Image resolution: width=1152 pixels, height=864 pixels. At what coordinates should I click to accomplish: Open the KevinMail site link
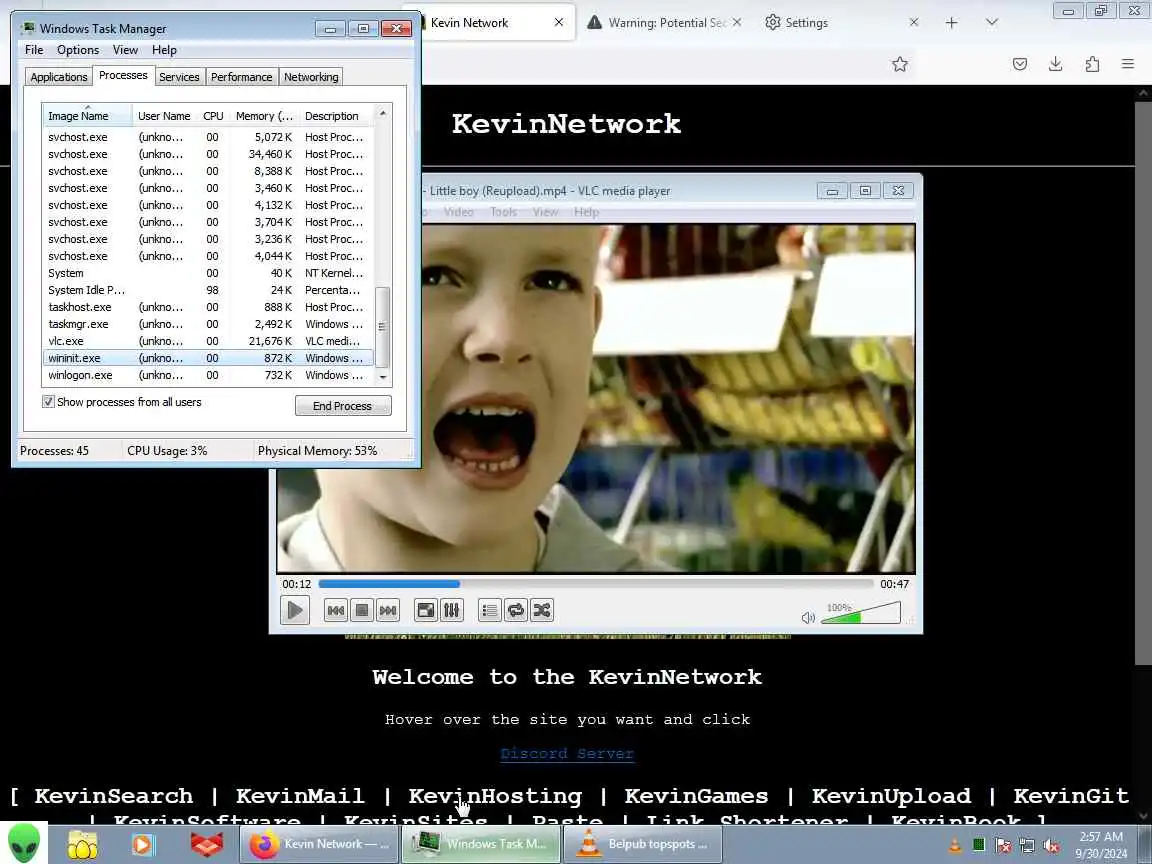[300, 796]
